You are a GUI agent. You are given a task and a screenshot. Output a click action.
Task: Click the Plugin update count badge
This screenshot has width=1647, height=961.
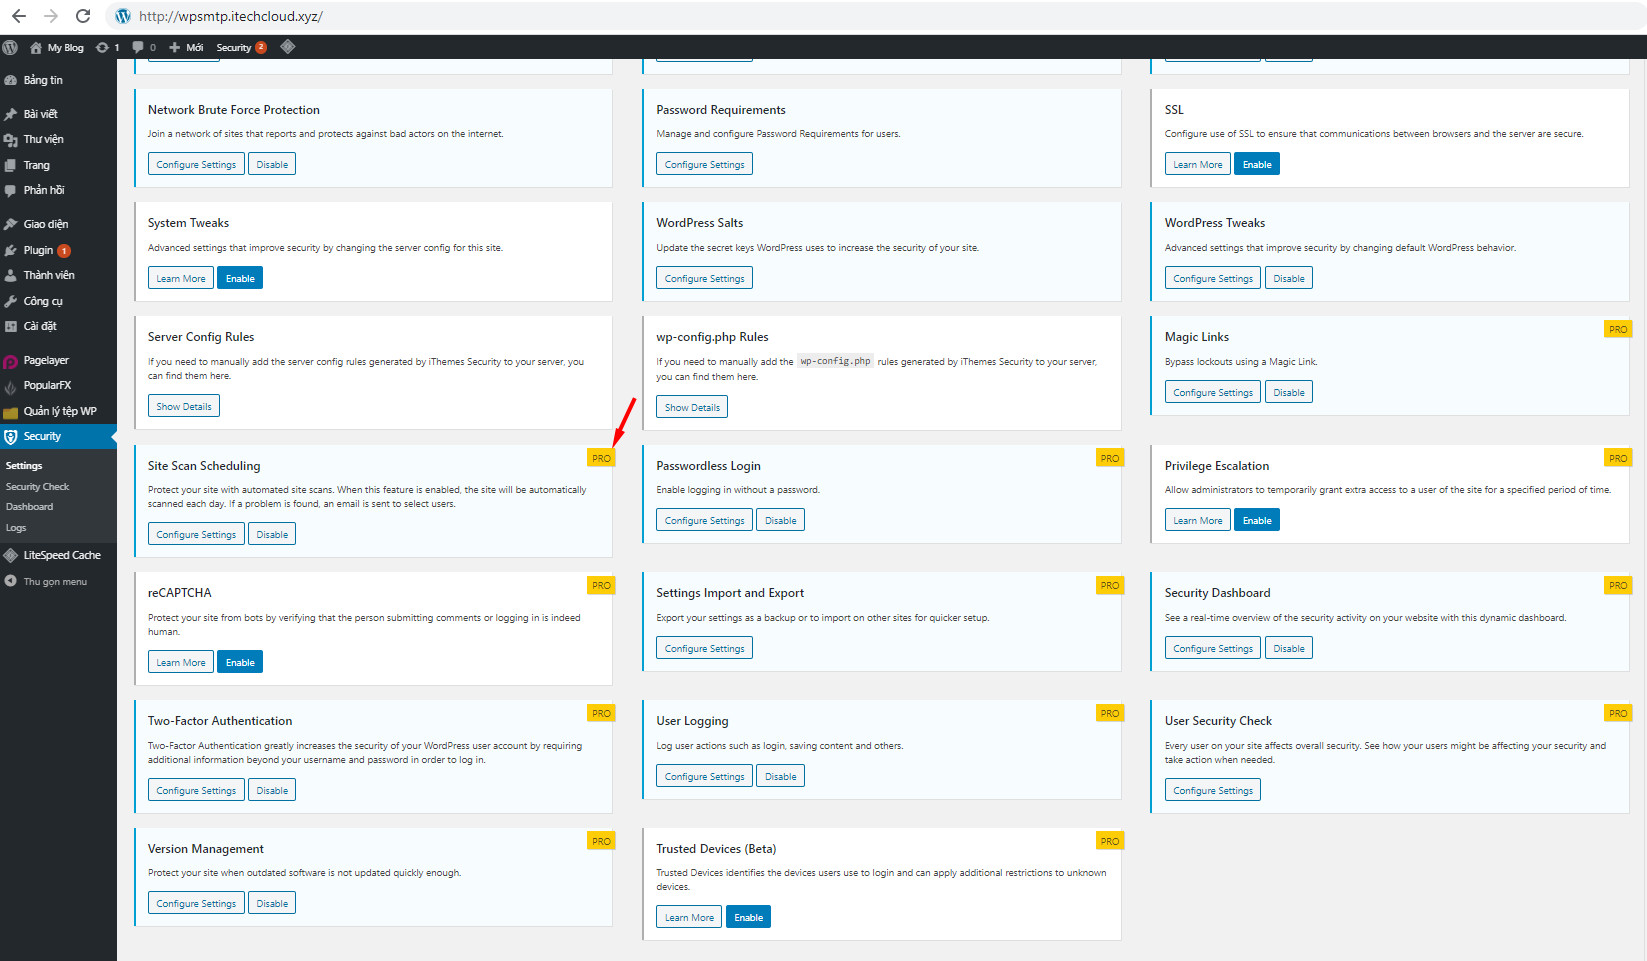coord(64,251)
